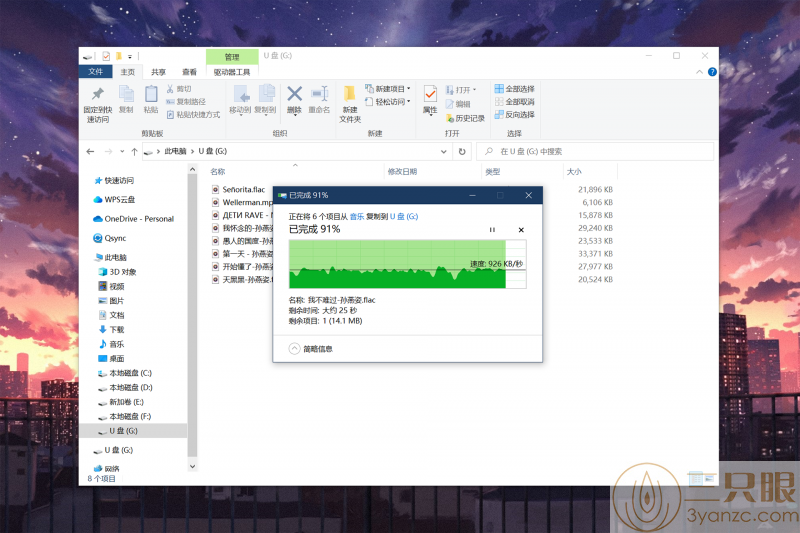Image resolution: width=800 pixels, height=533 pixels.
Task: Cancel the copy with the small X
Action: pos(521,230)
